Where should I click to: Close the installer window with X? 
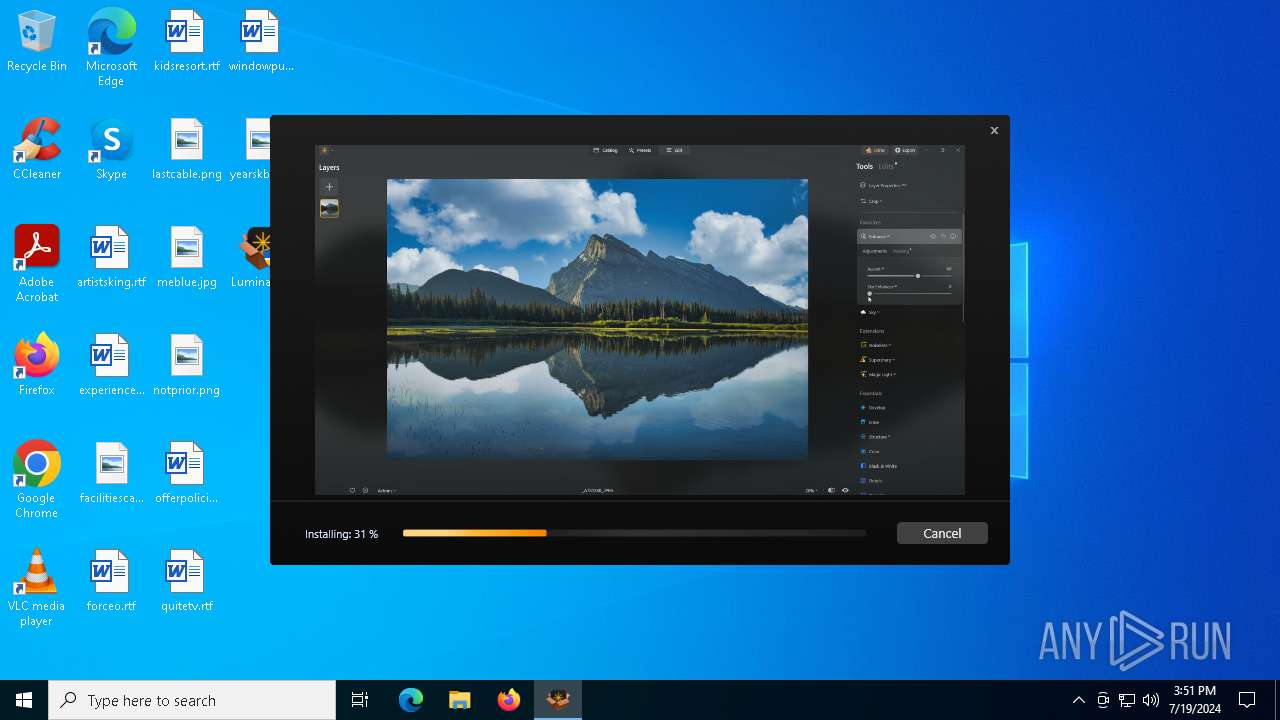[x=994, y=130]
